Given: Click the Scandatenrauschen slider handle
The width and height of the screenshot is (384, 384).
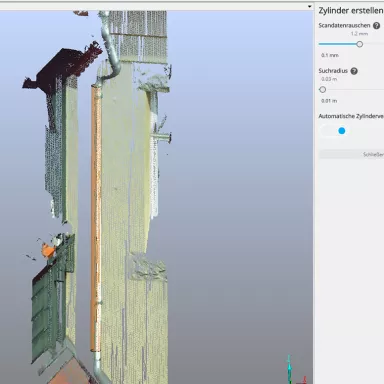Looking at the screenshot, I should pos(359,44).
